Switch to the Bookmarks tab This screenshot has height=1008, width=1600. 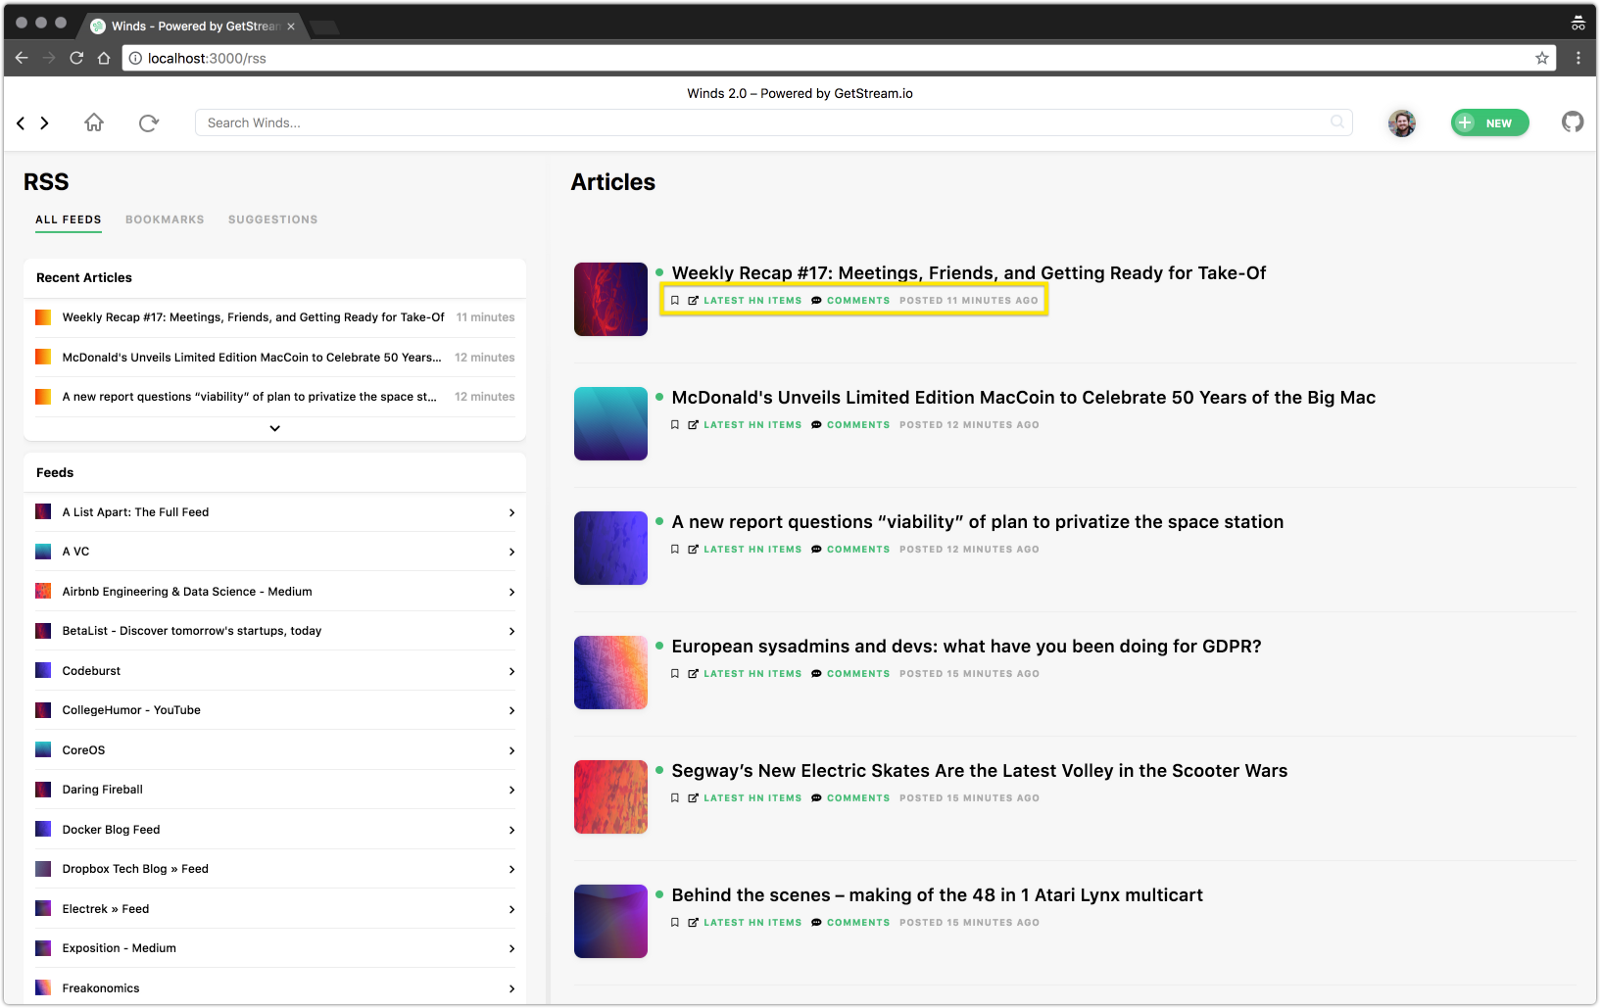pyautogui.click(x=164, y=220)
